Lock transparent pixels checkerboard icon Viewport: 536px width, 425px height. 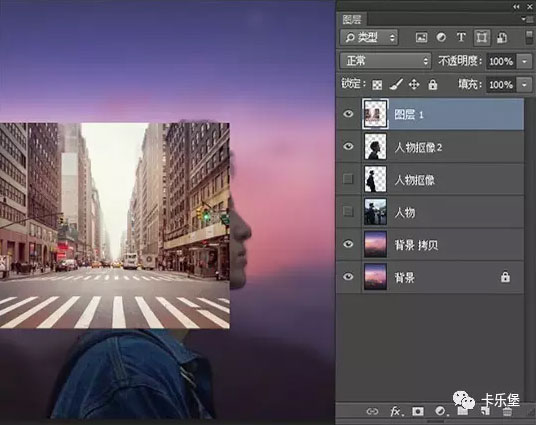(377, 84)
